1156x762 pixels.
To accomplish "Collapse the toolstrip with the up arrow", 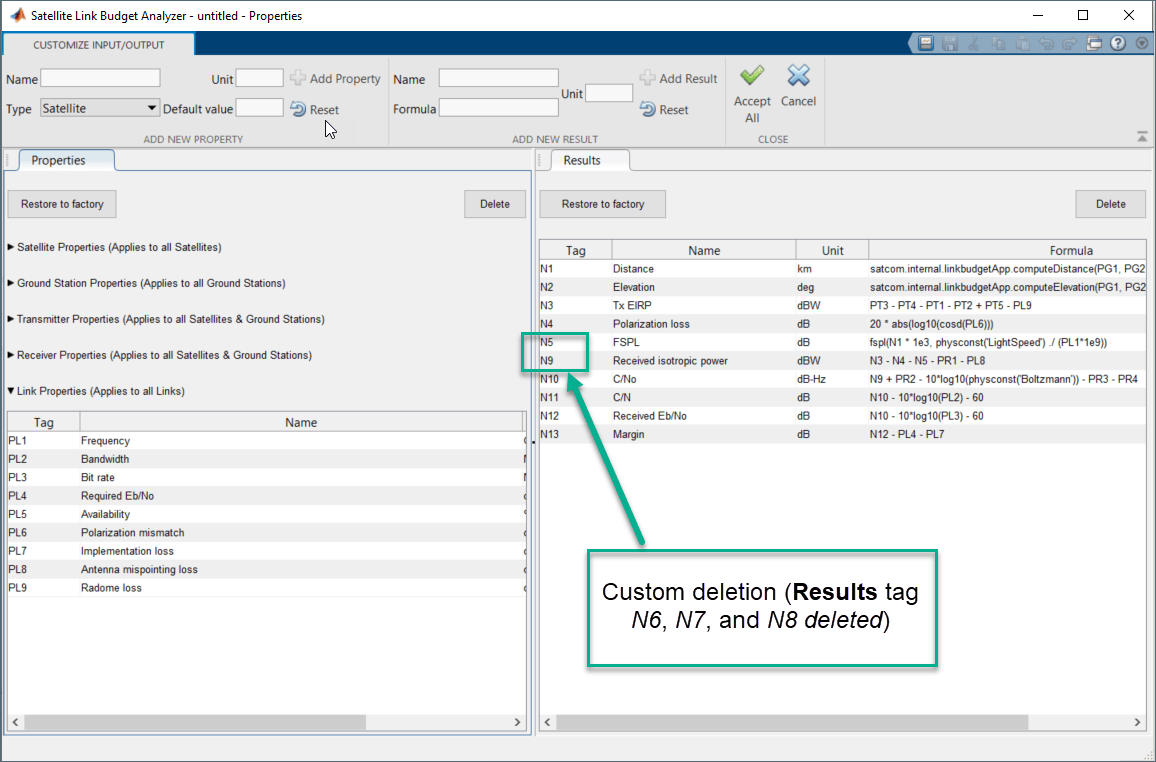I will [1141, 137].
